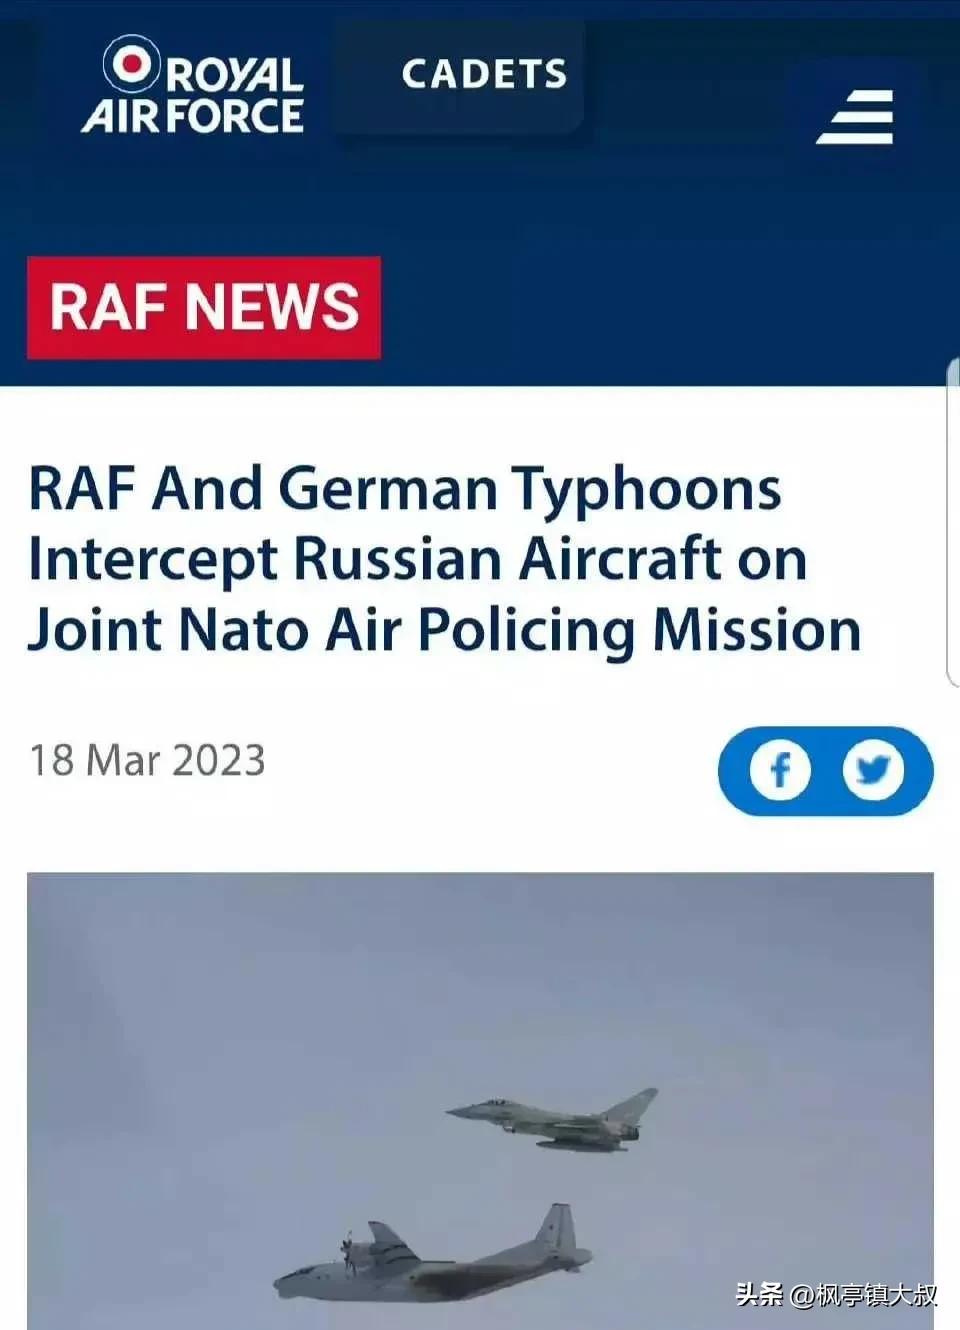Click the RAF roundel logo

(131, 64)
